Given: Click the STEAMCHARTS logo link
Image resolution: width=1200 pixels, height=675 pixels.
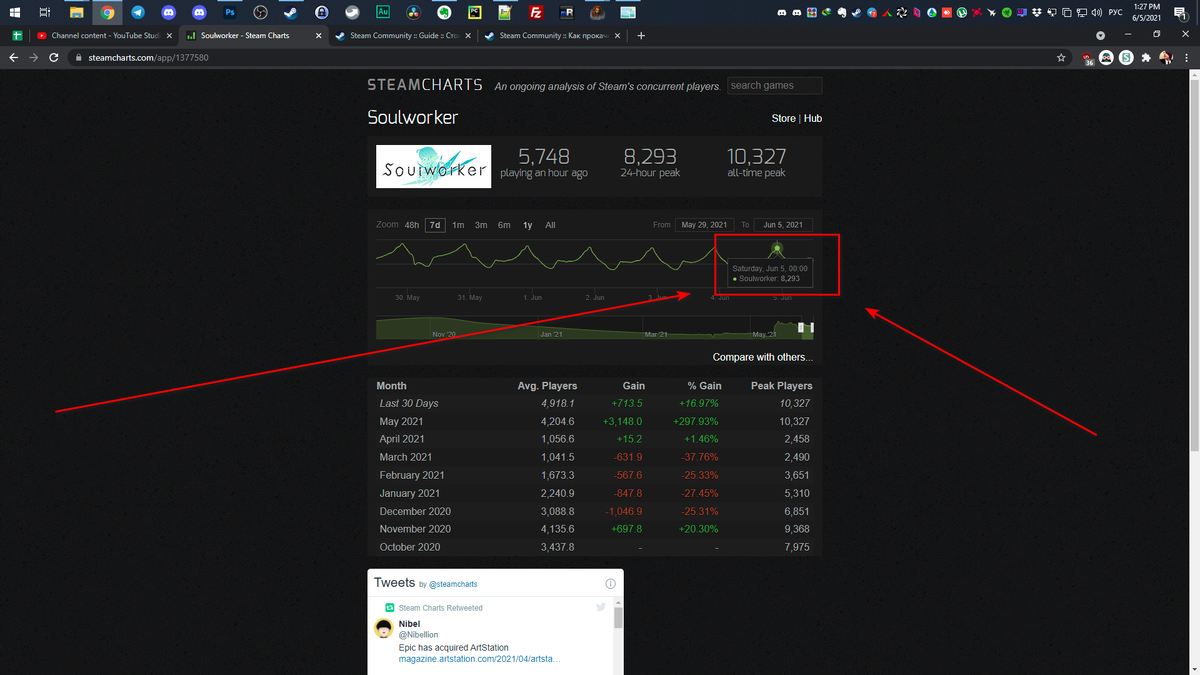Looking at the screenshot, I should coord(425,85).
